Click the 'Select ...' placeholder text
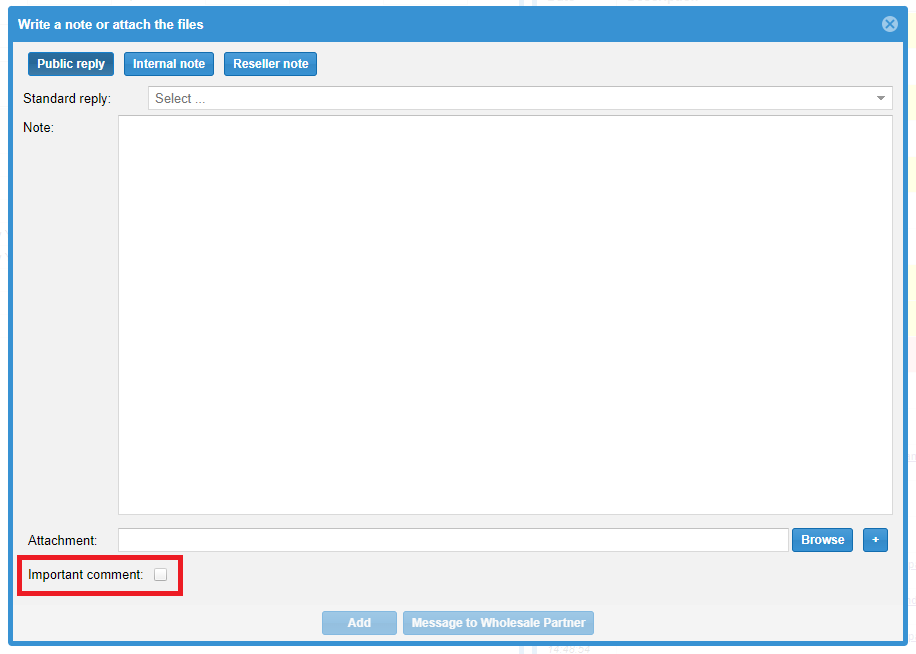The image size is (916, 654). (x=180, y=99)
